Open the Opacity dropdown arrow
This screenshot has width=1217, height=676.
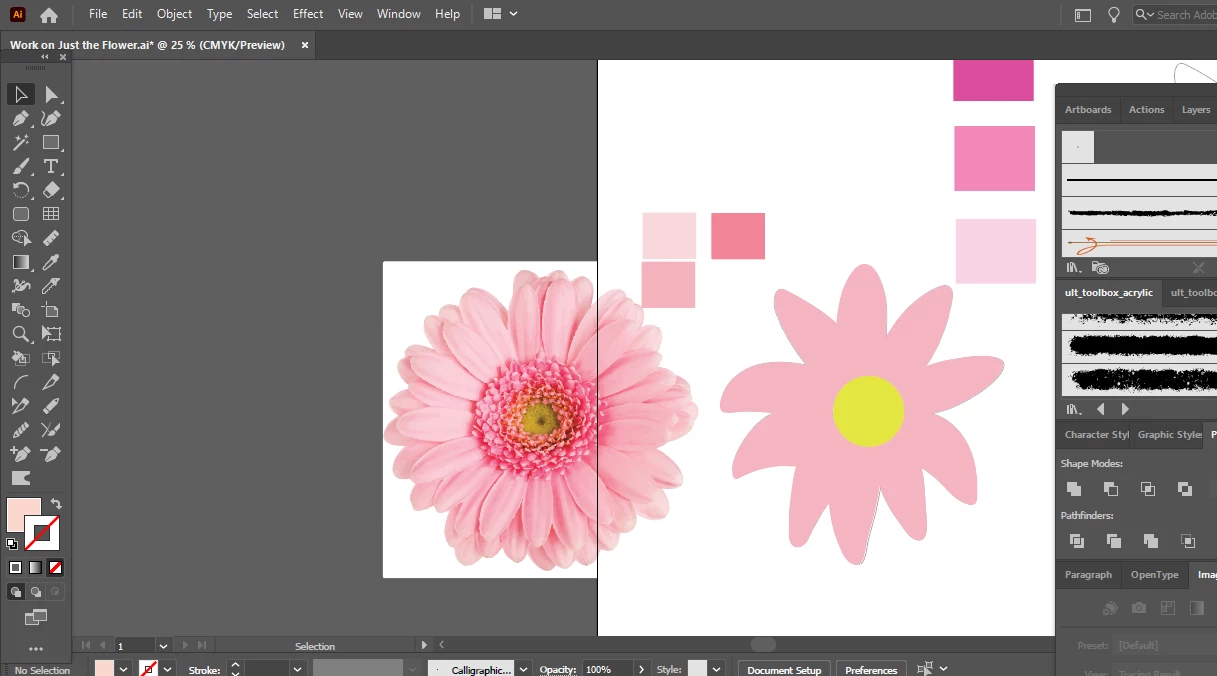pyautogui.click(x=640, y=669)
